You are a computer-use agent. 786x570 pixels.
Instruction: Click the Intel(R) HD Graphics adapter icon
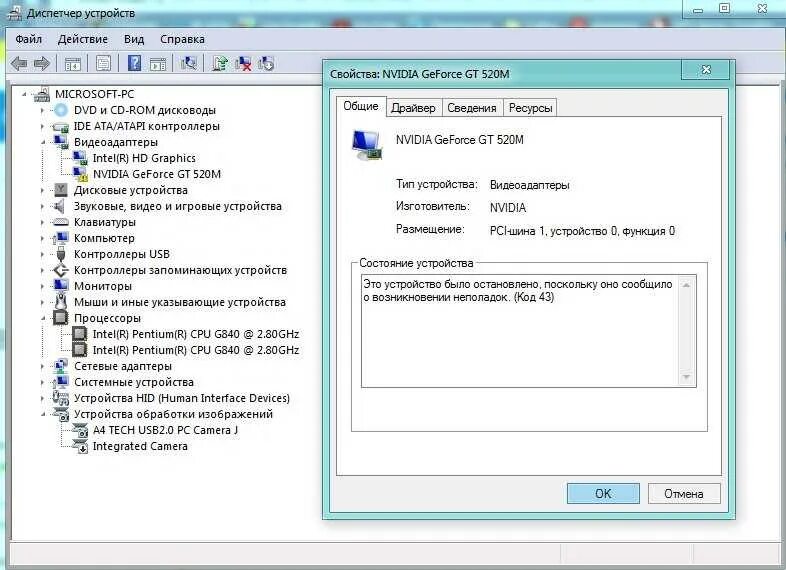point(80,158)
